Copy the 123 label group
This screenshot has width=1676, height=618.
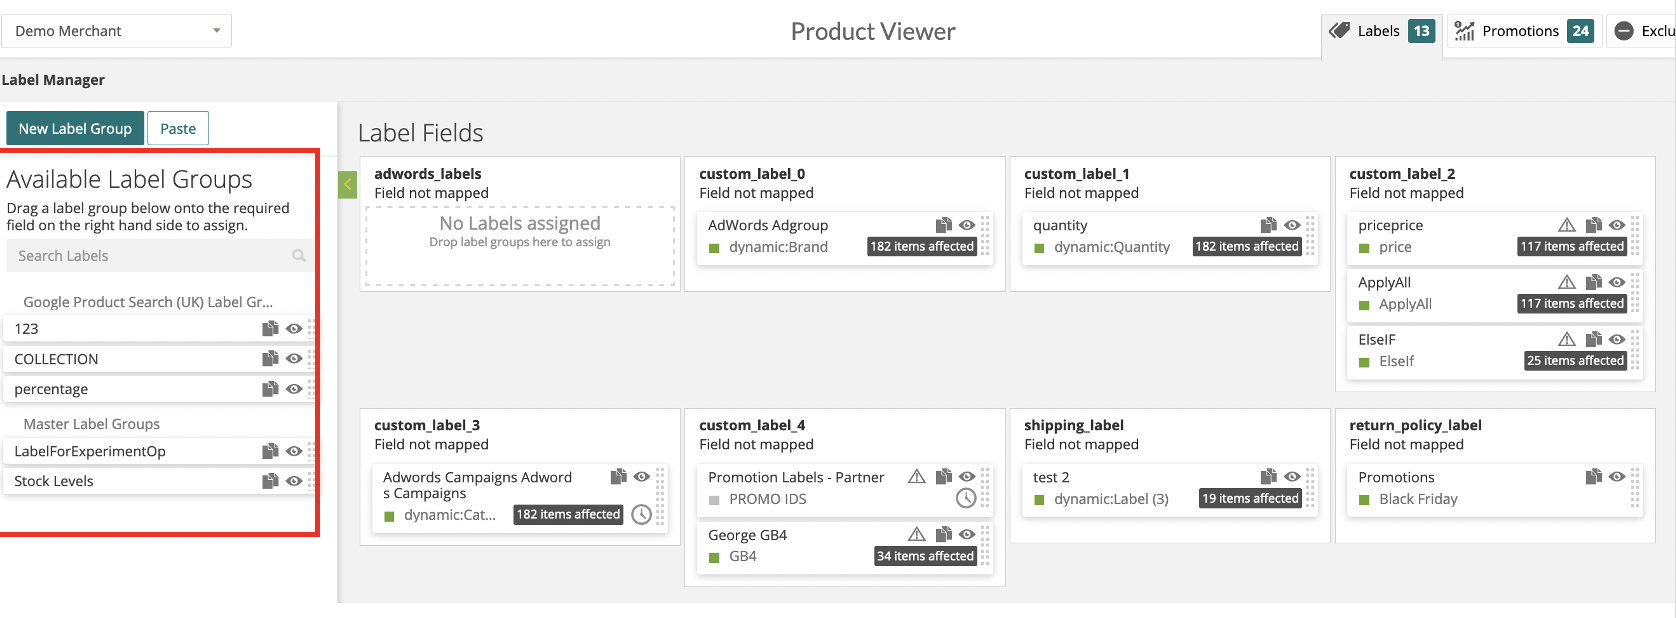click(x=270, y=328)
